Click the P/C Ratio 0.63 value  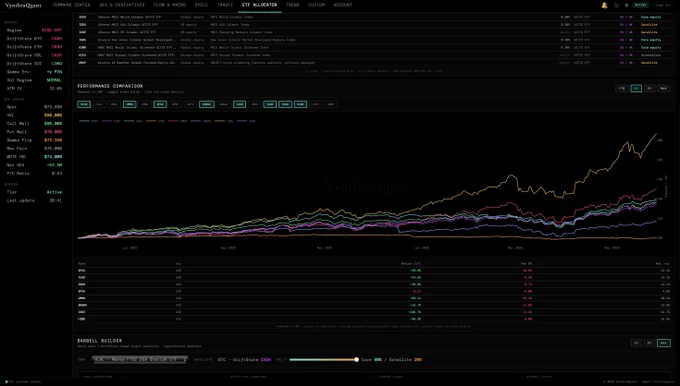(57, 173)
